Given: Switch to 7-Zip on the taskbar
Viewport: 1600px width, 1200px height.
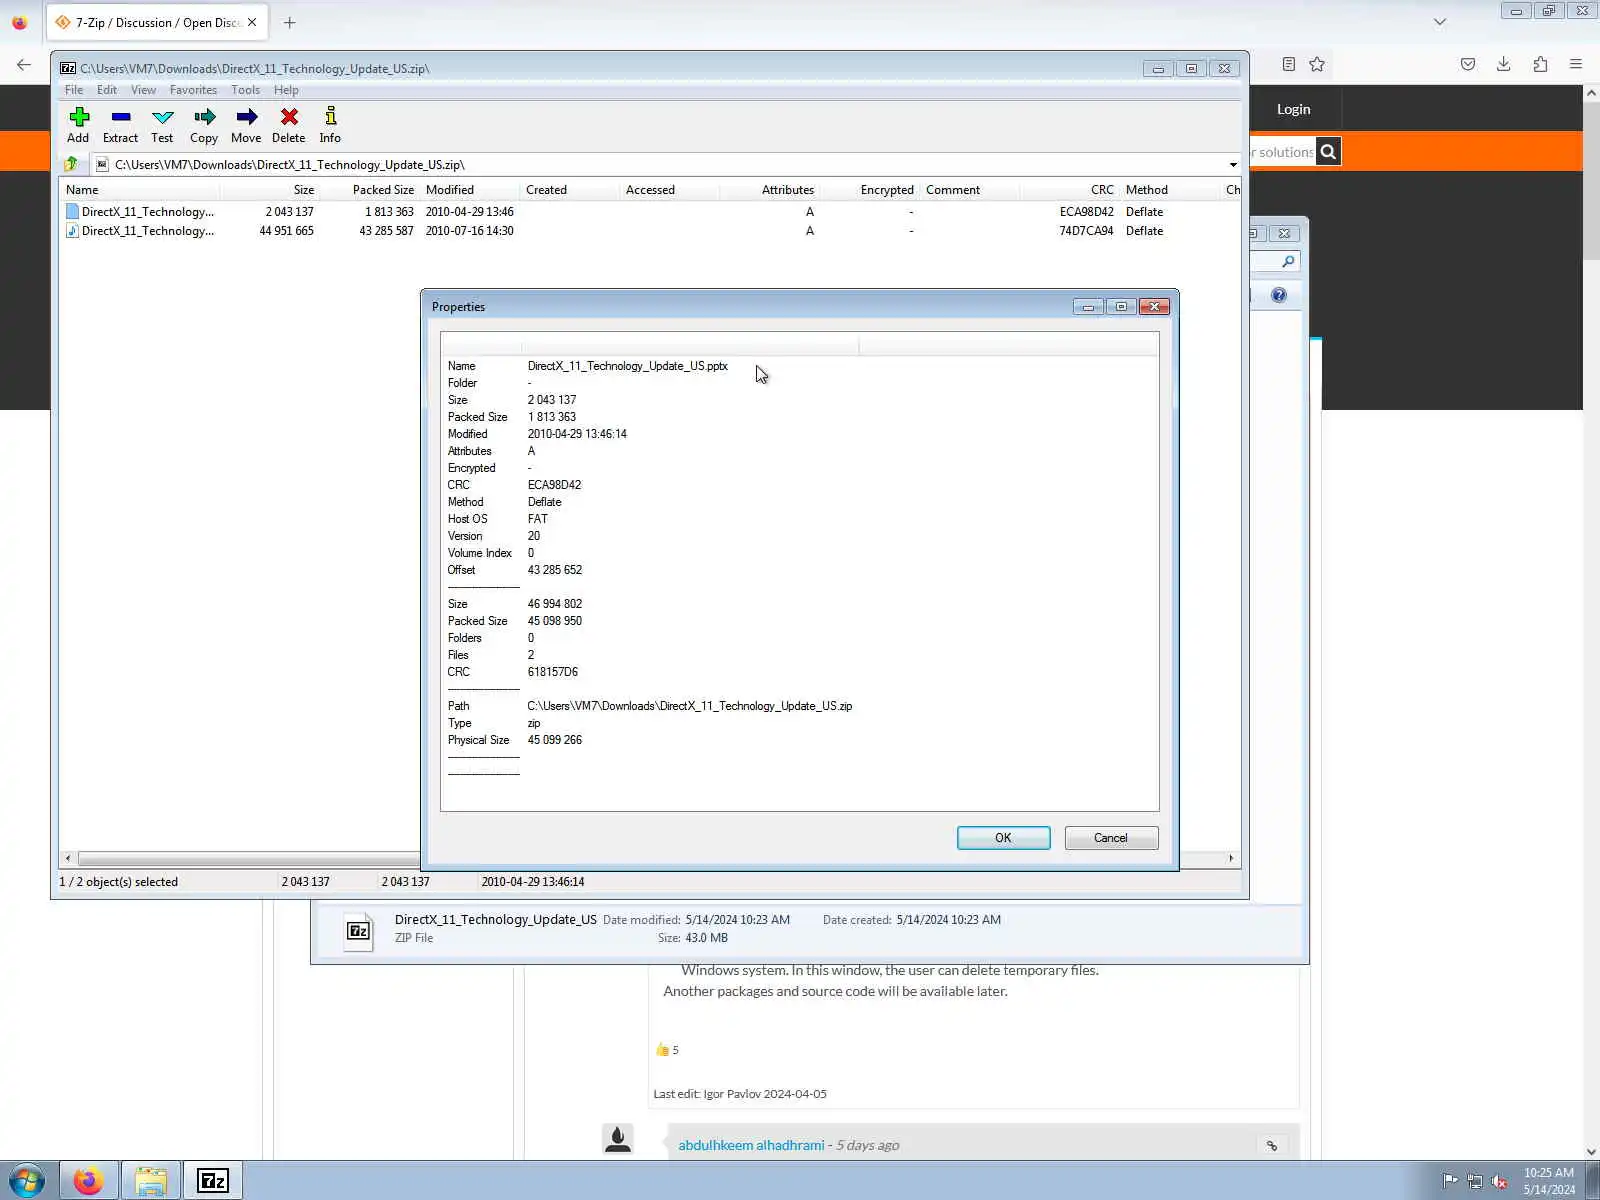Looking at the screenshot, I should (213, 1181).
